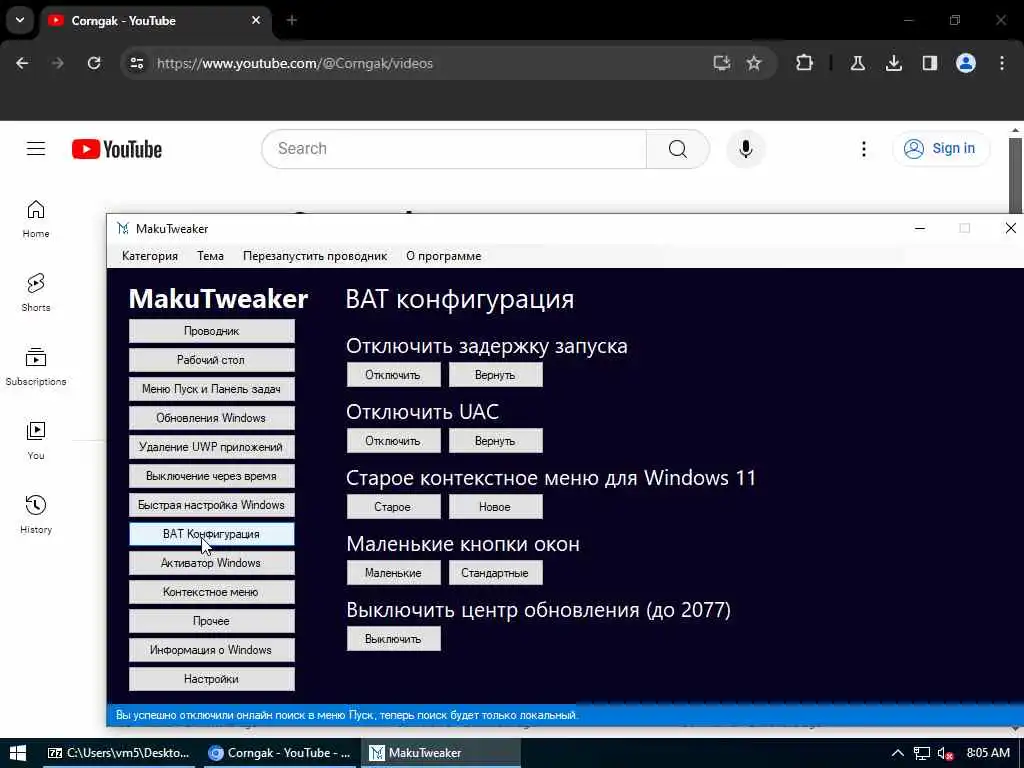Open the browser extensions puzzle icon
The height and width of the screenshot is (768, 1024).
coord(805,63)
